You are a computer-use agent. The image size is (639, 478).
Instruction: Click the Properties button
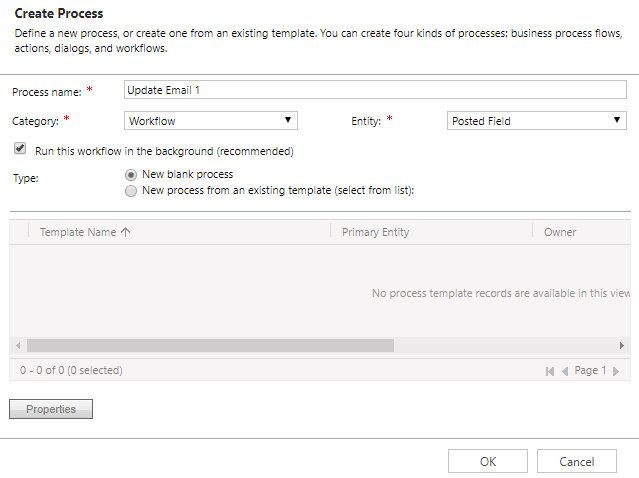(x=51, y=409)
